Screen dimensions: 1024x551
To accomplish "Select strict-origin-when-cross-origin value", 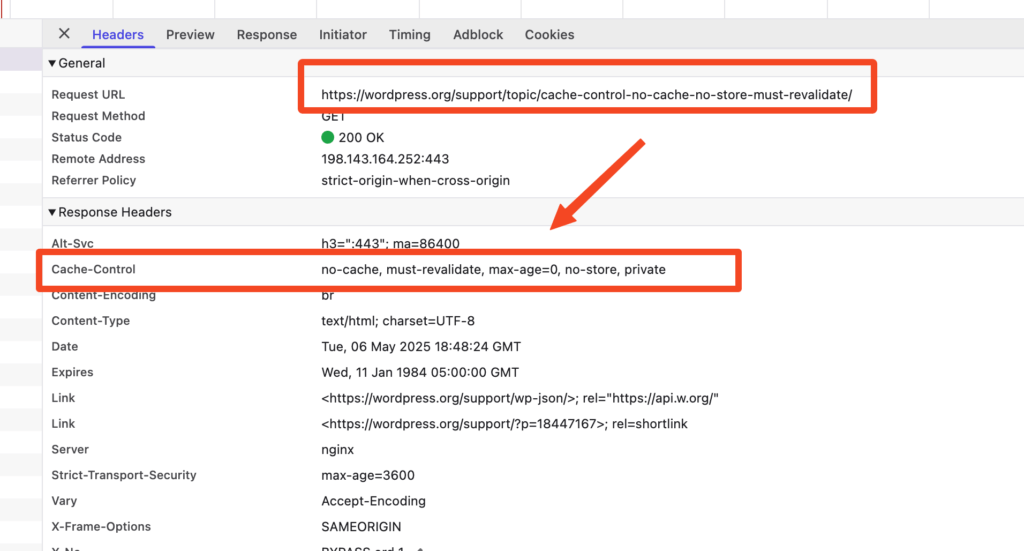I will click(x=415, y=181).
